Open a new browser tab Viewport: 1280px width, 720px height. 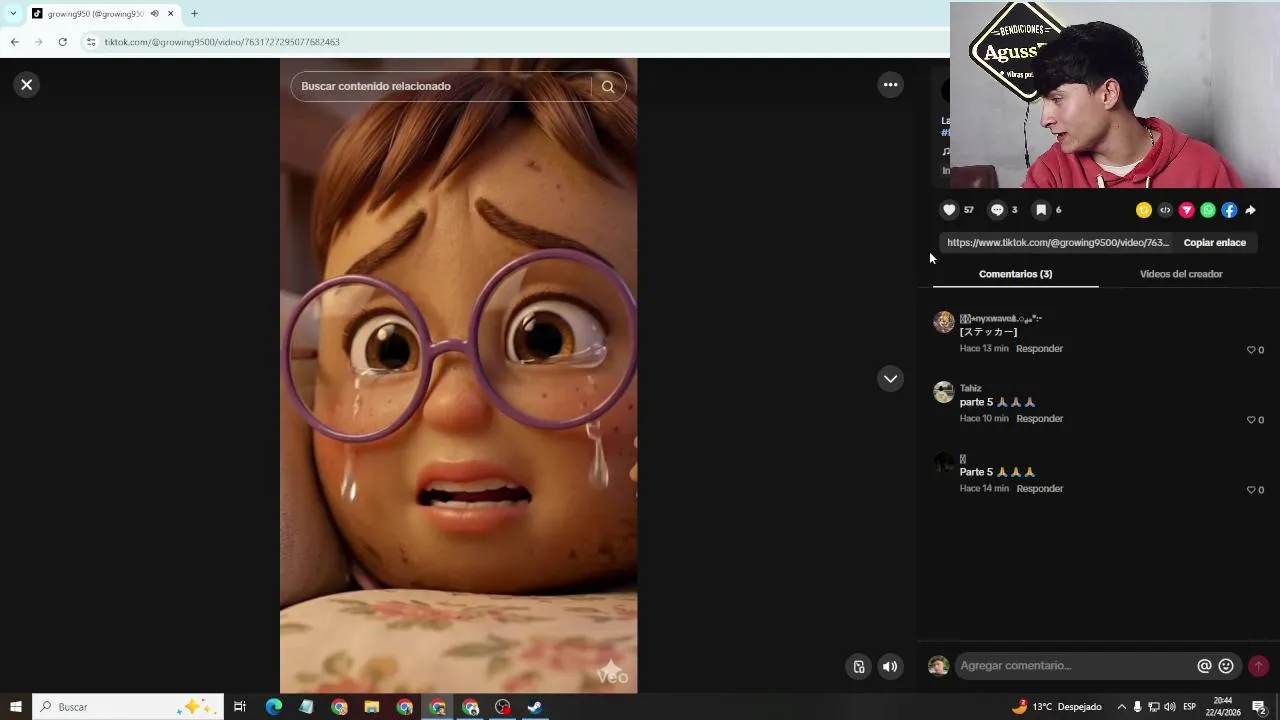[194, 14]
